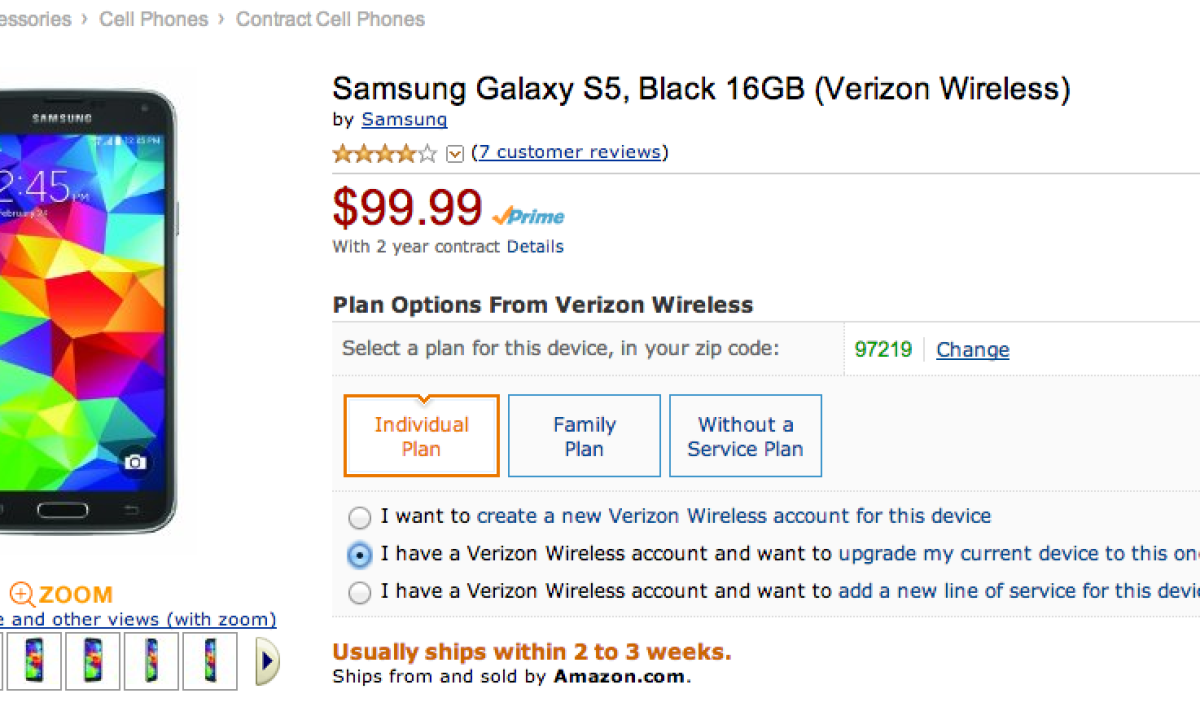Click the camera icon on phone image
This screenshot has width=1200, height=720.
click(135, 462)
